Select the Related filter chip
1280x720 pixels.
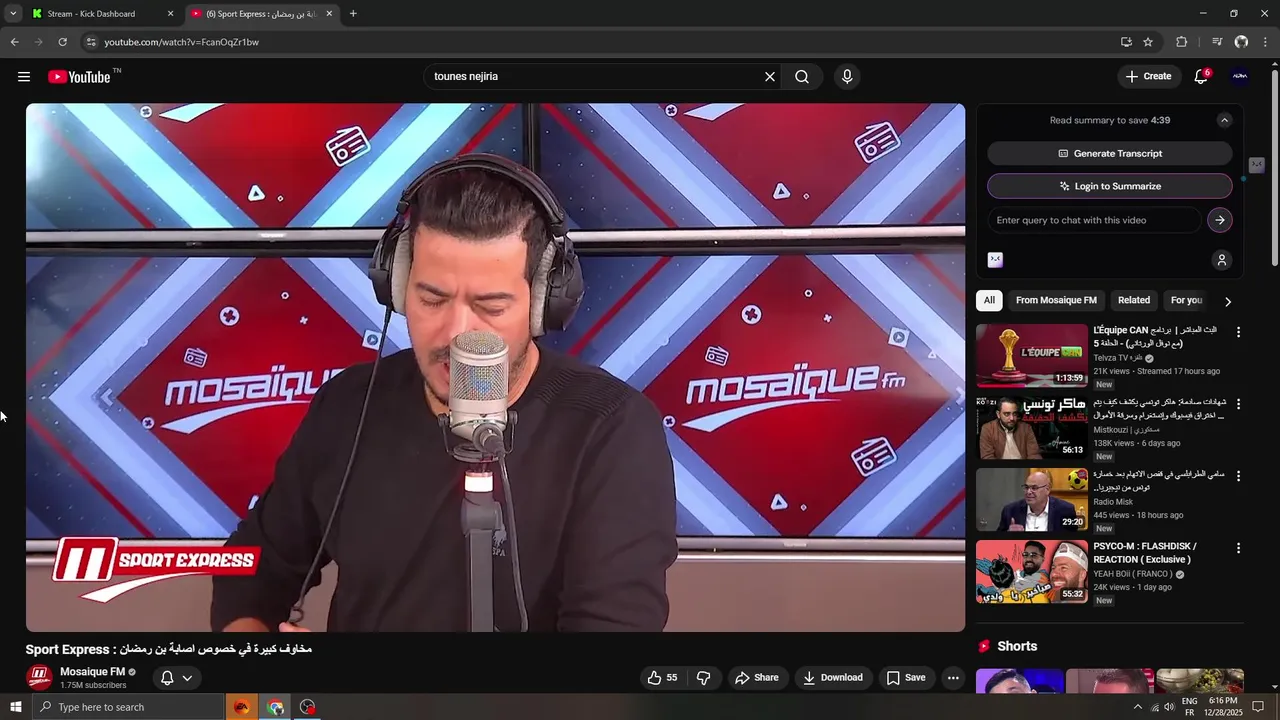pyautogui.click(x=1134, y=300)
